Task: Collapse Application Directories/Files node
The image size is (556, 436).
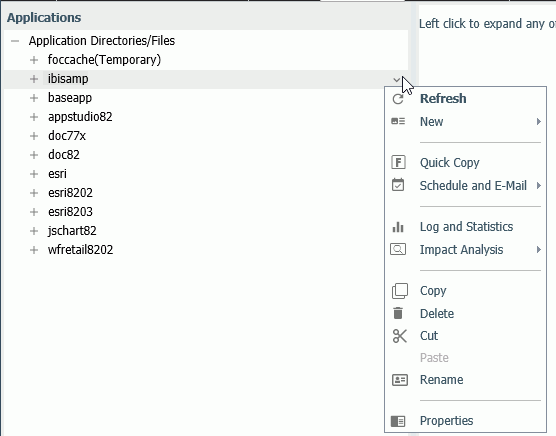Action: coord(15,41)
